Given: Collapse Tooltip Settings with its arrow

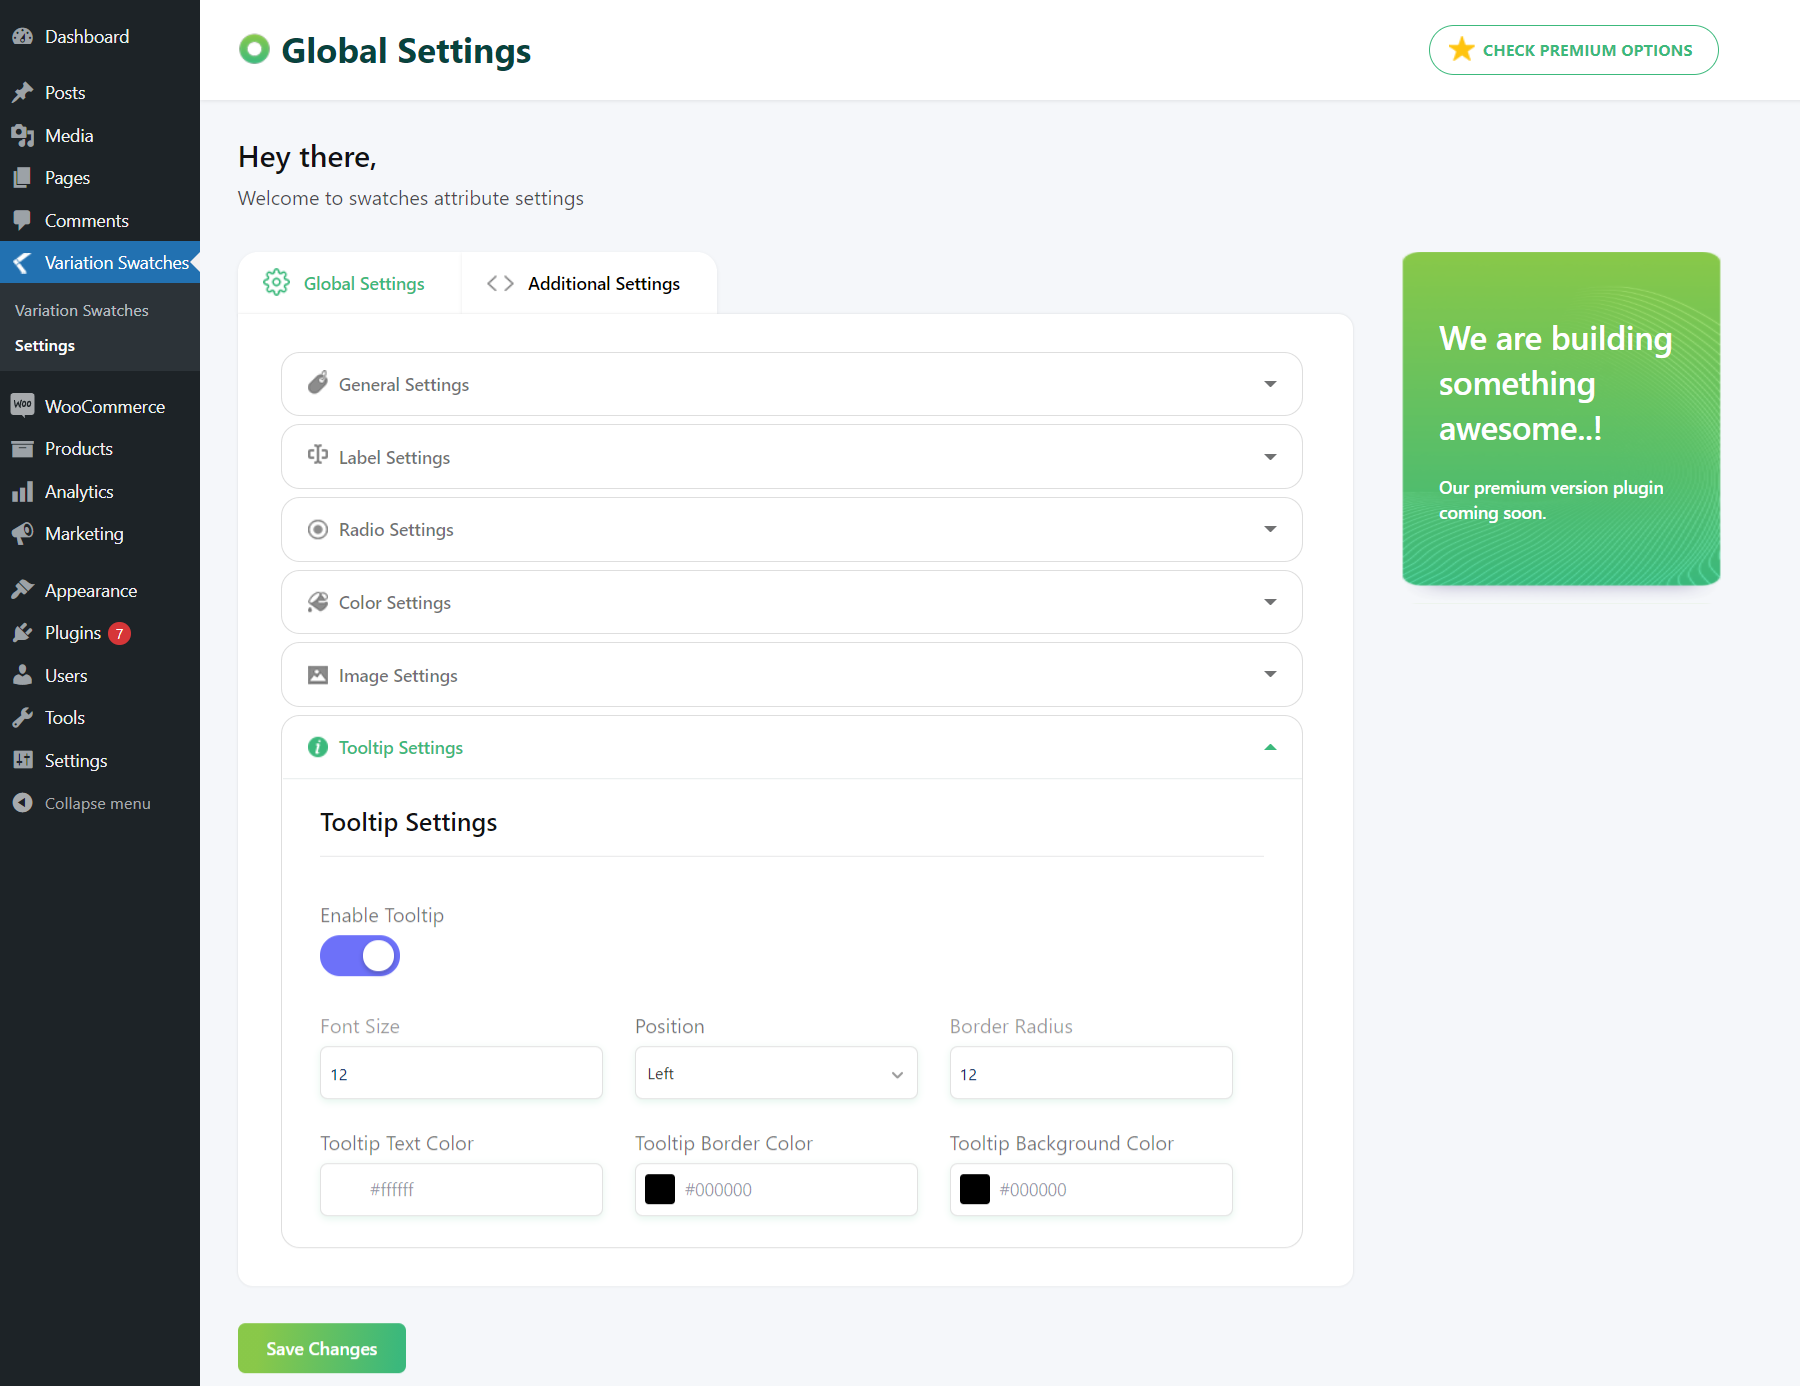Looking at the screenshot, I should [1270, 747].
